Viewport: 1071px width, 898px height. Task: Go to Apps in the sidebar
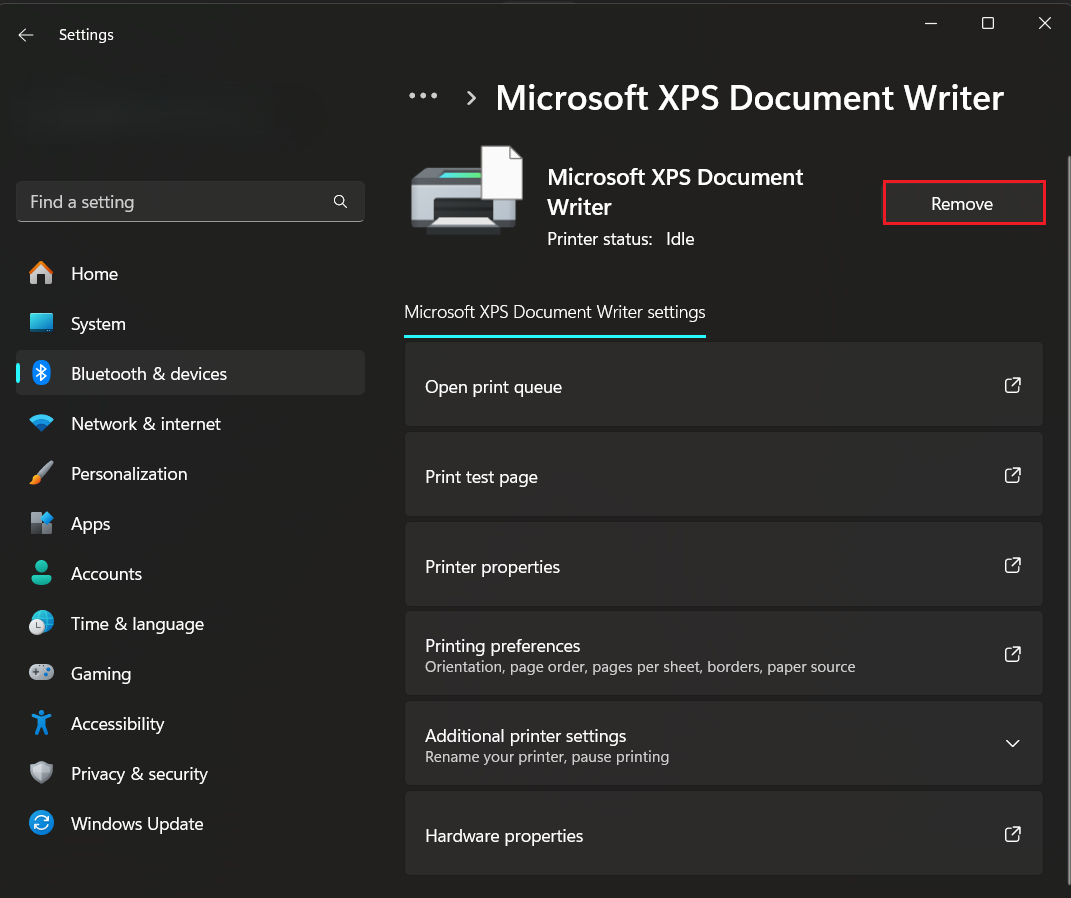90,524
